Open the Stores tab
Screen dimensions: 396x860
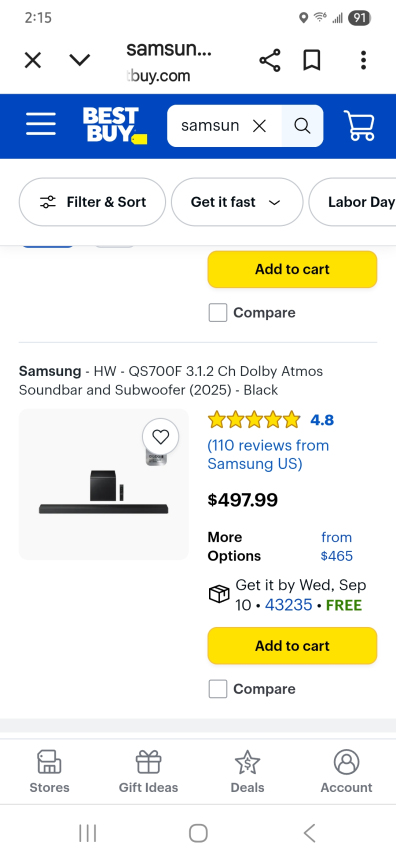pos(49,772)
